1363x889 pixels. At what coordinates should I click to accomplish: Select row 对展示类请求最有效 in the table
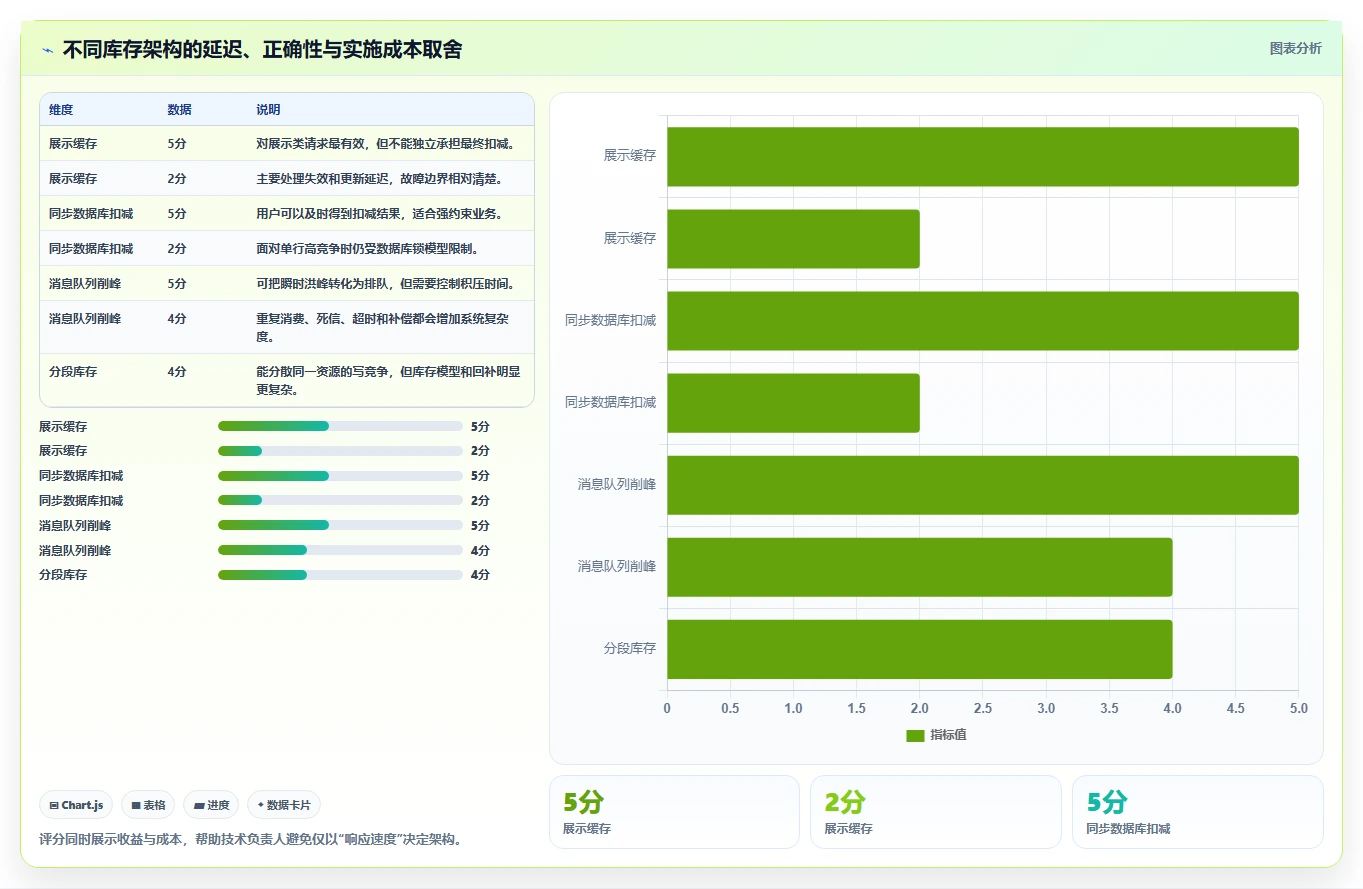pyautogui.click(x=287, y=144)
